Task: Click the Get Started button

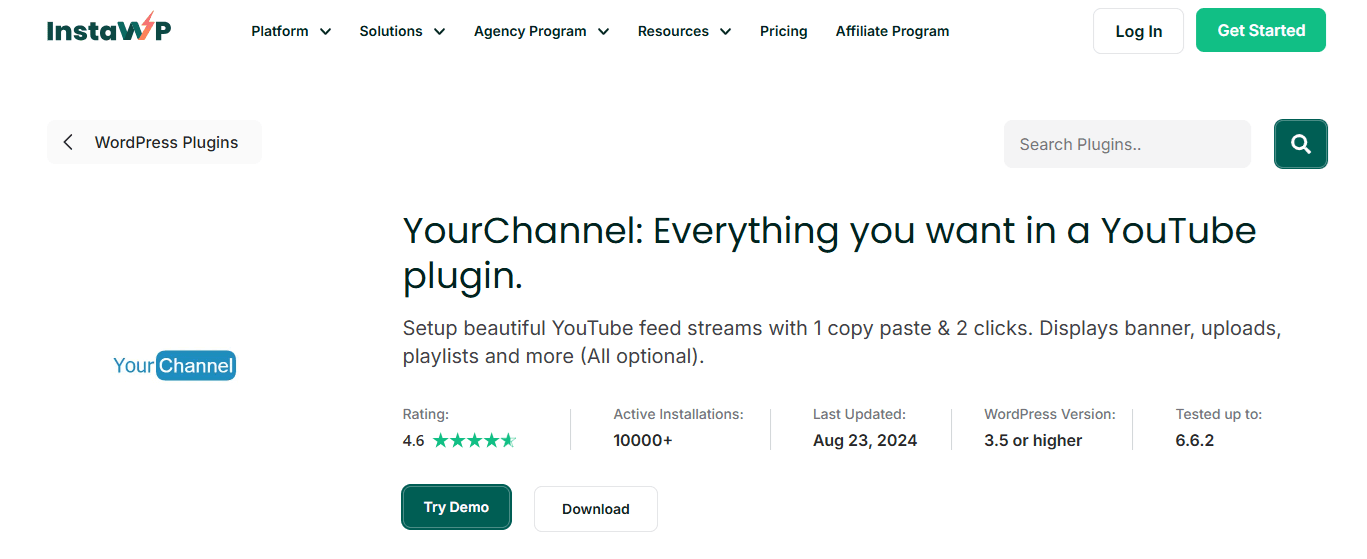Action: pos(1261,30)
